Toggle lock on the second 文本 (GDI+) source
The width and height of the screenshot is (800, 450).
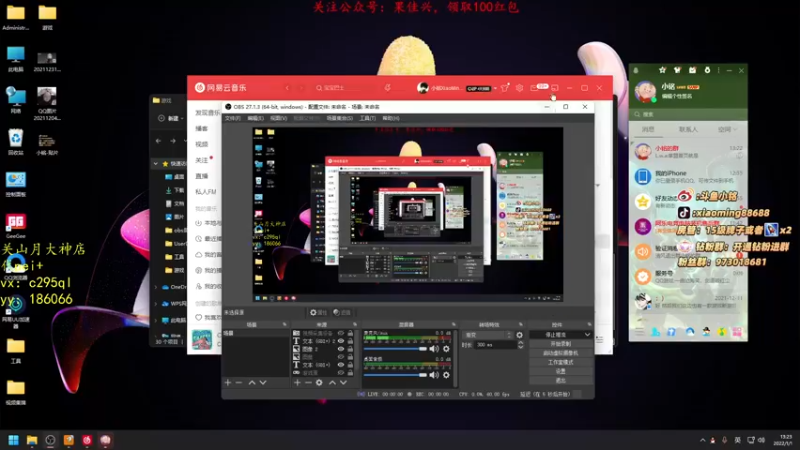(x=351, y=365)
